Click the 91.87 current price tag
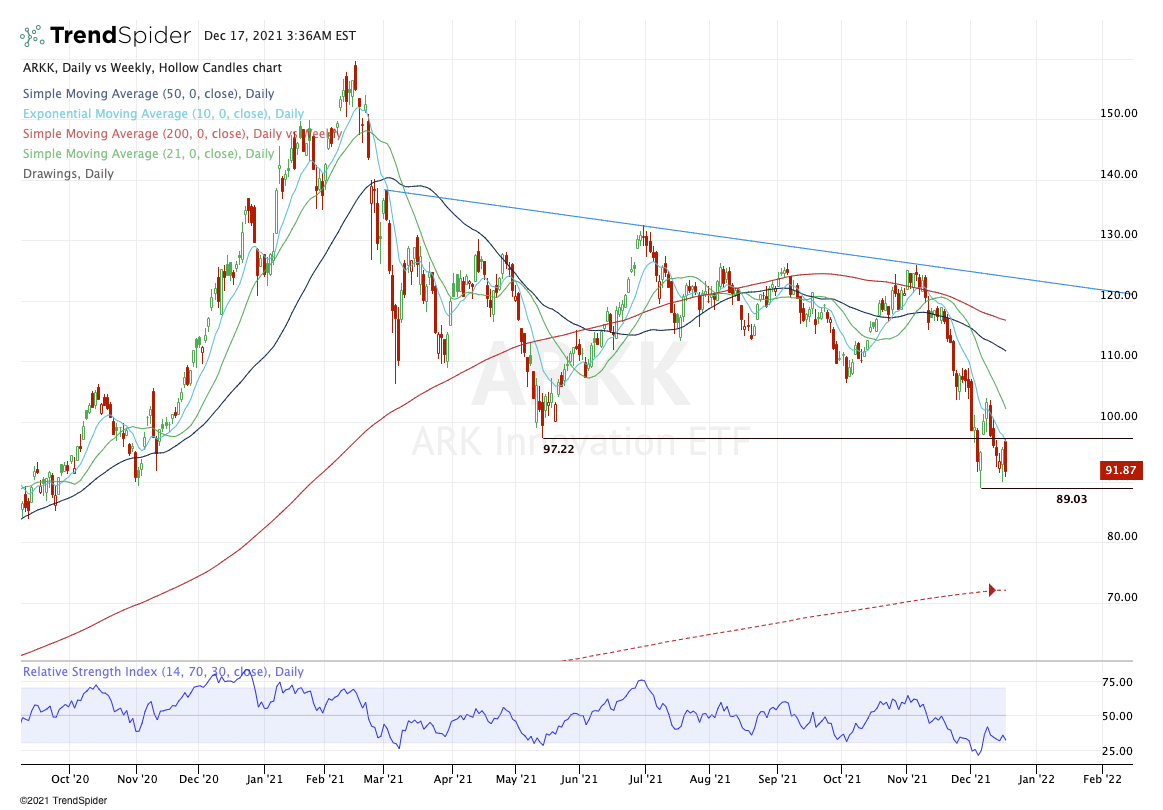 pos(1121,470)
